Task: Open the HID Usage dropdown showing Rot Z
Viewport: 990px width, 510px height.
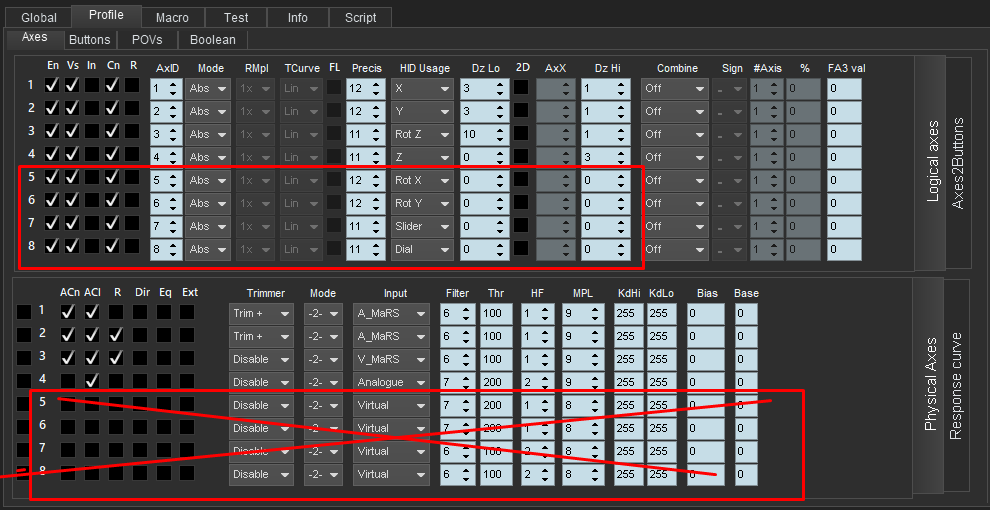Action: [421, 134]
